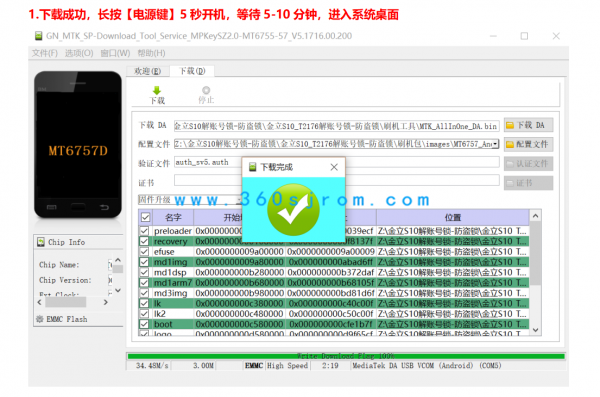Open the 窗口(W) menu
Screen dimensions: 600x397
click(x=115, y=53)
